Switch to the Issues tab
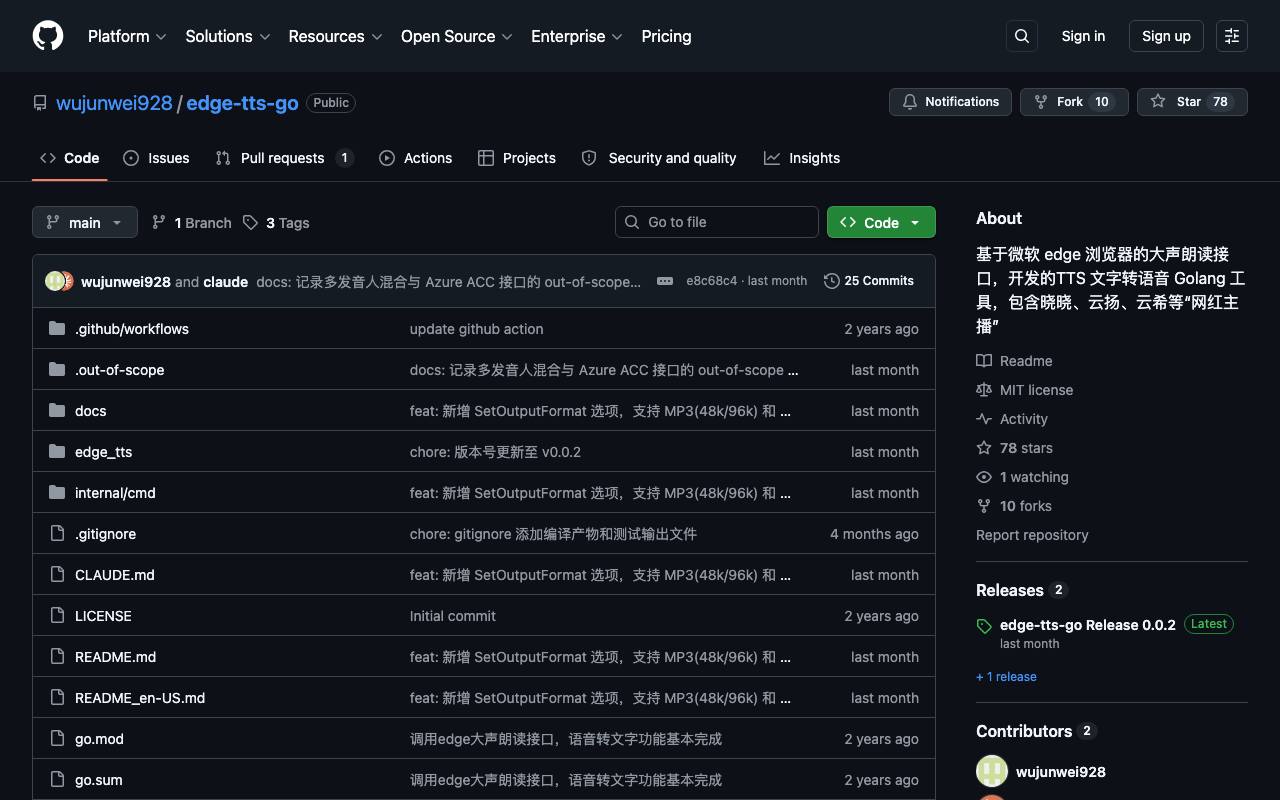 [x=156, y=158]
